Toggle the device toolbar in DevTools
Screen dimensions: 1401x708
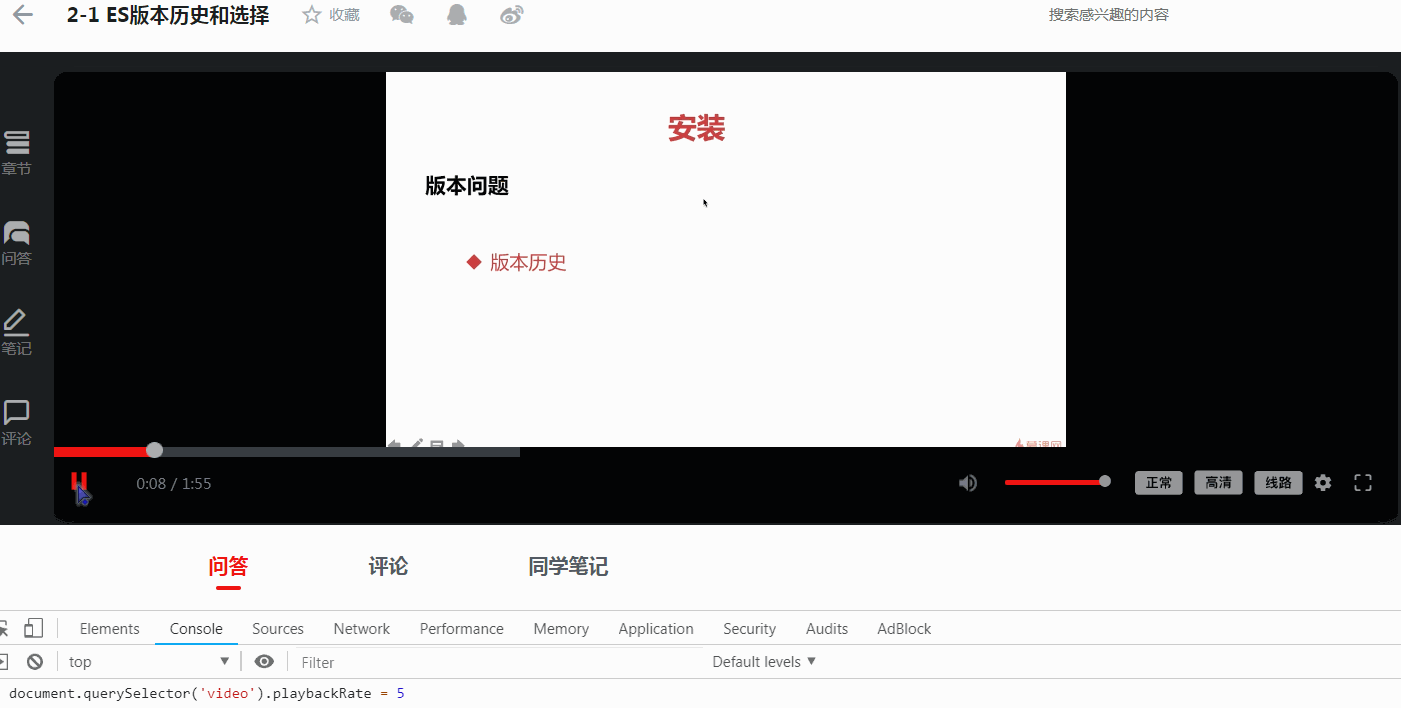tap(34, 627)
